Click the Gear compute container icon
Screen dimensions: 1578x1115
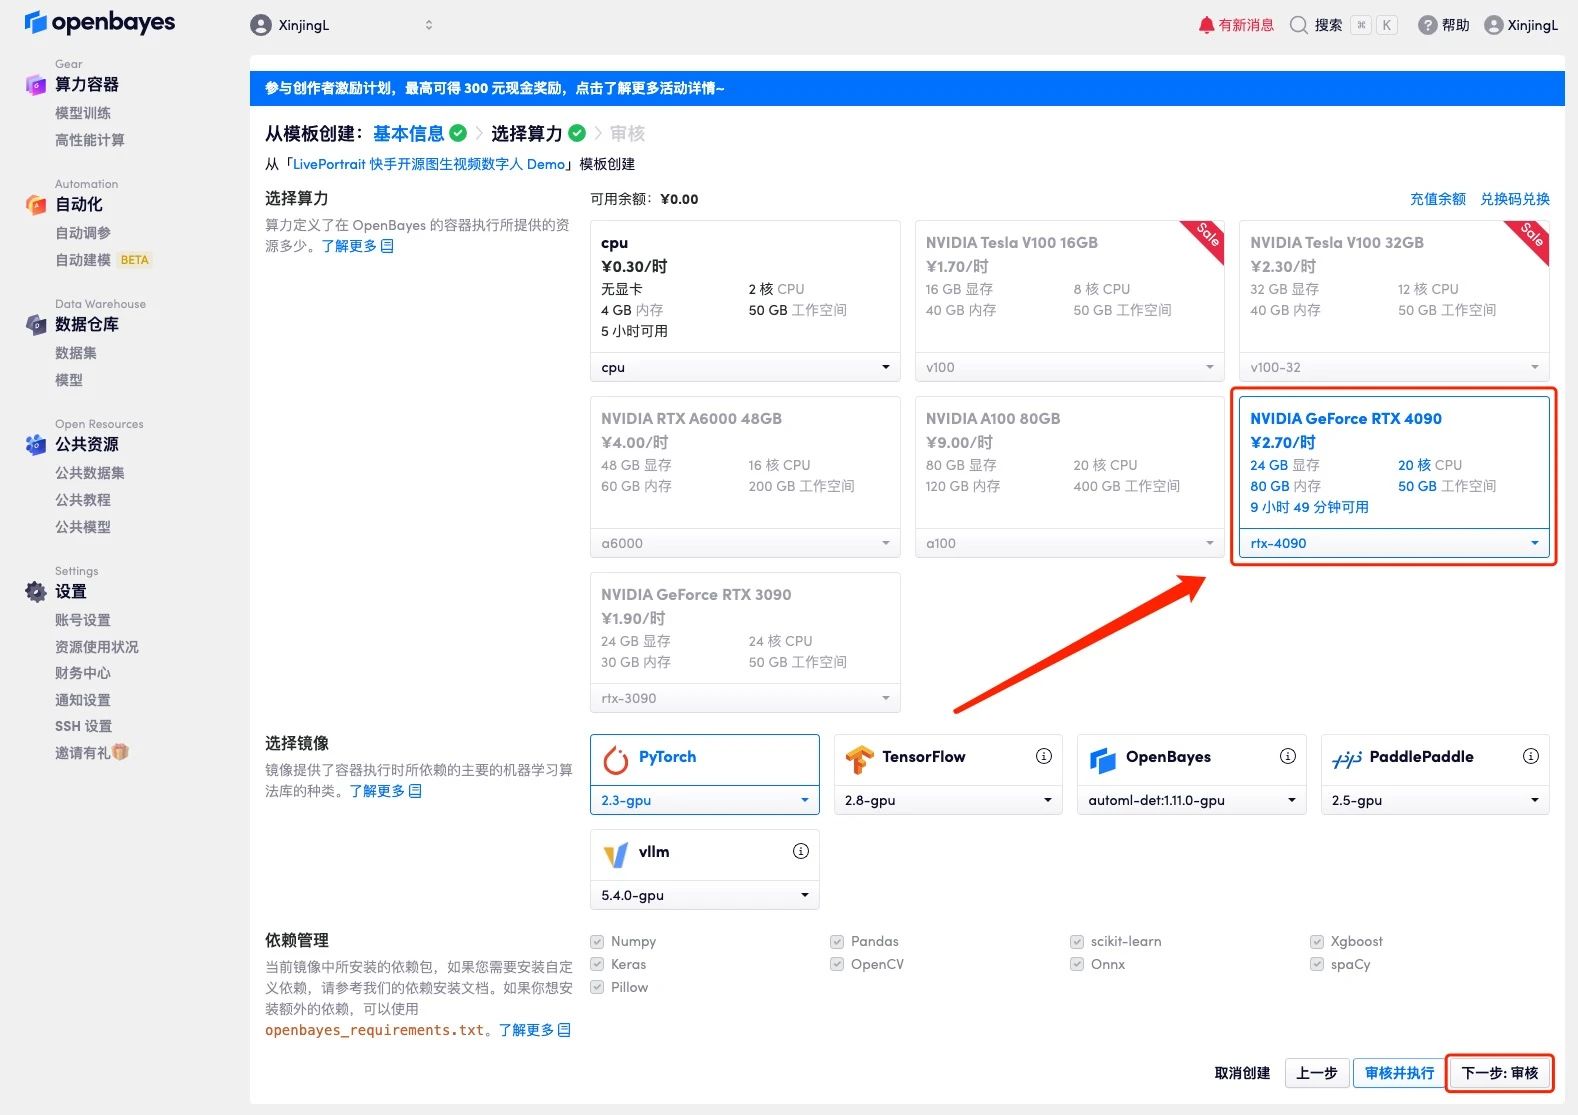(x=35, y=85)
